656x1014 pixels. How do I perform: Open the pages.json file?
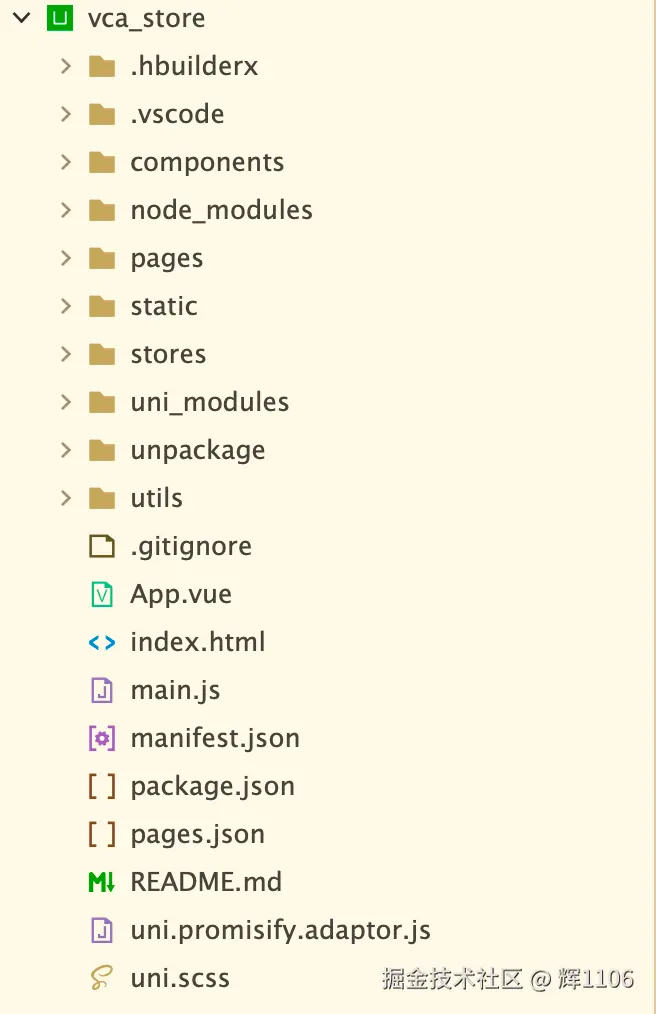point(197,834)
